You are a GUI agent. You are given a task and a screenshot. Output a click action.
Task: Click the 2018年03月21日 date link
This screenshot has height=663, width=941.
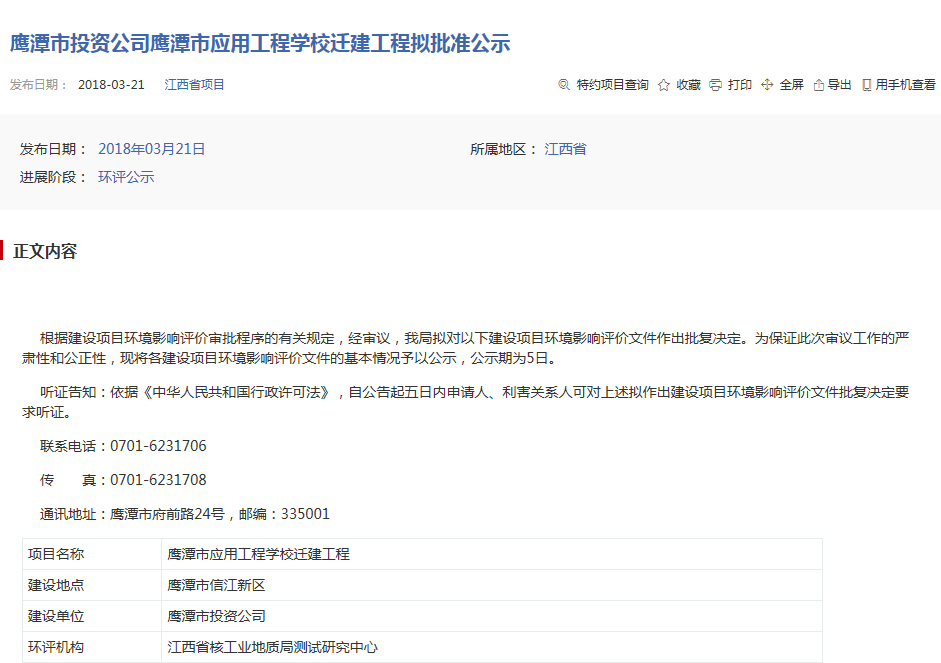pos(151,149)
